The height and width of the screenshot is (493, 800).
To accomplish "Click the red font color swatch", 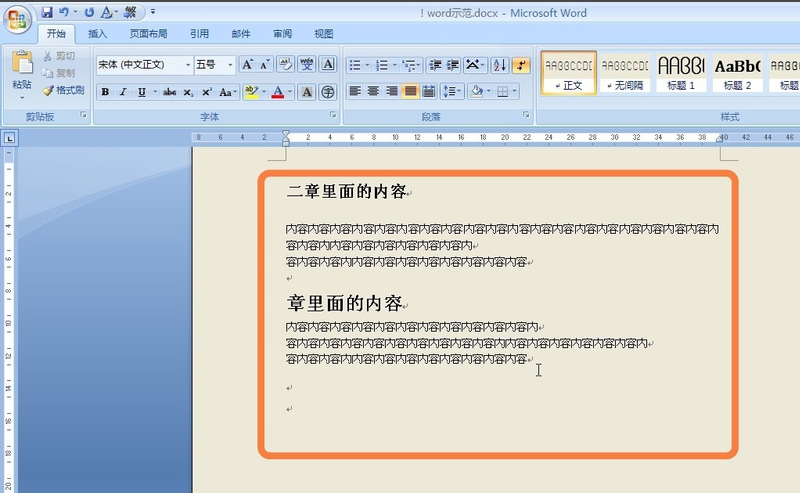I will point(278,92).
